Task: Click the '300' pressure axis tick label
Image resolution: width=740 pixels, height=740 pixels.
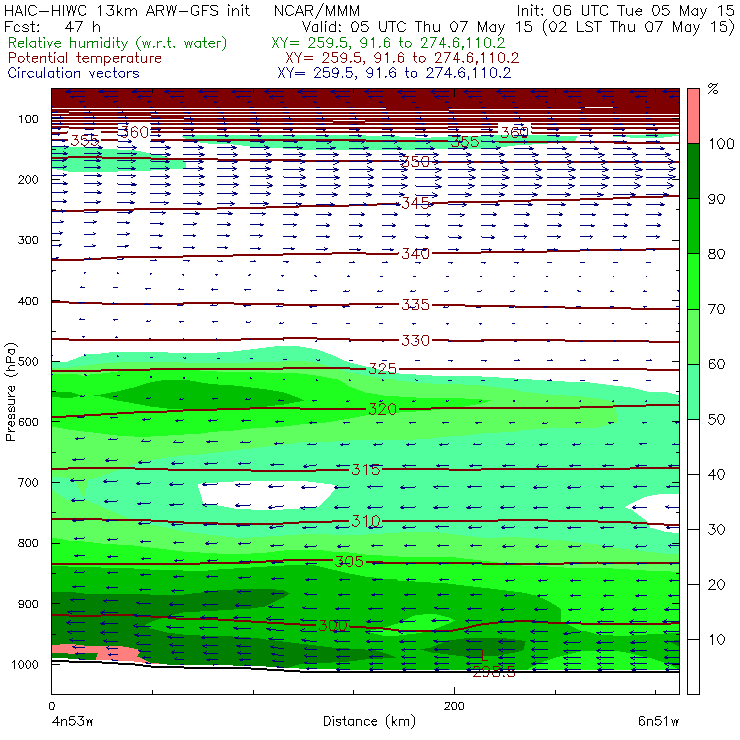Action: 28,240
